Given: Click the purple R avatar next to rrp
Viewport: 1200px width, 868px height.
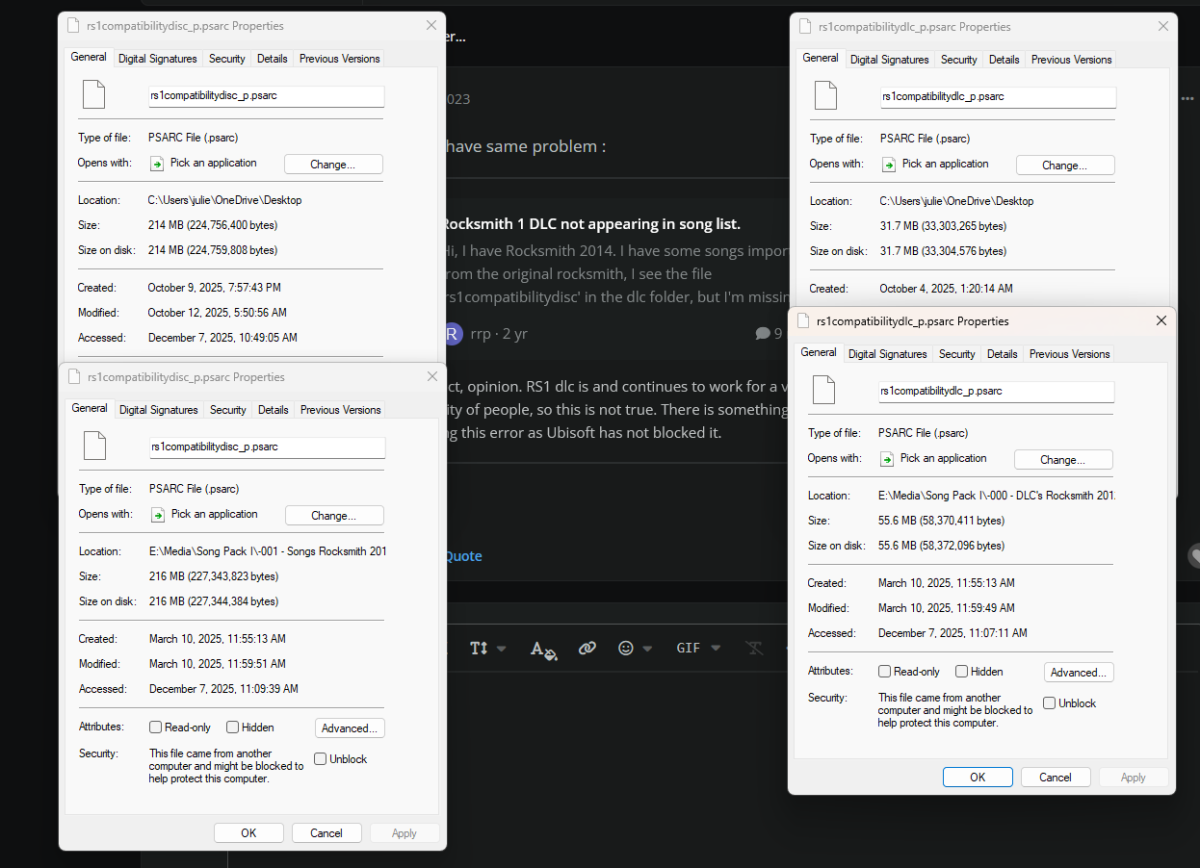Looking at the screenshot, I should [x=453, y=333].
